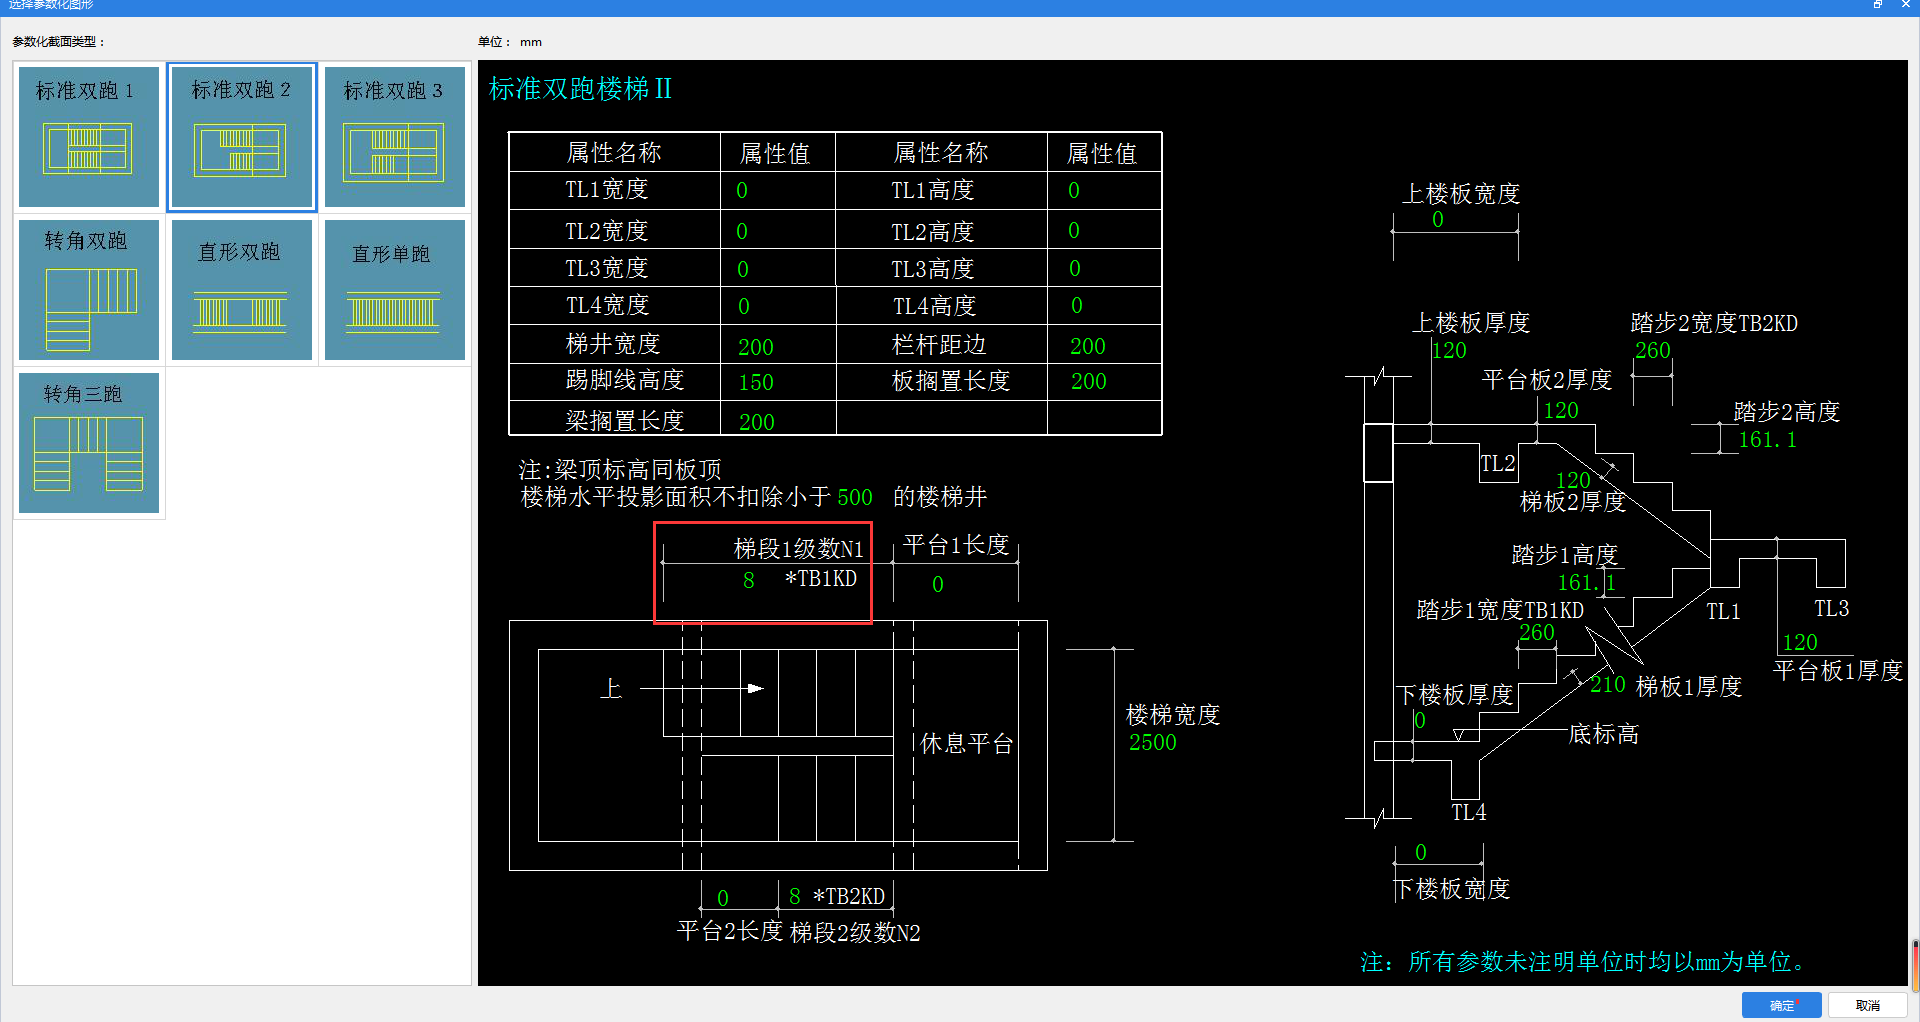Edit the 平台板1厚度 value 120

[x=1800, y=642]
